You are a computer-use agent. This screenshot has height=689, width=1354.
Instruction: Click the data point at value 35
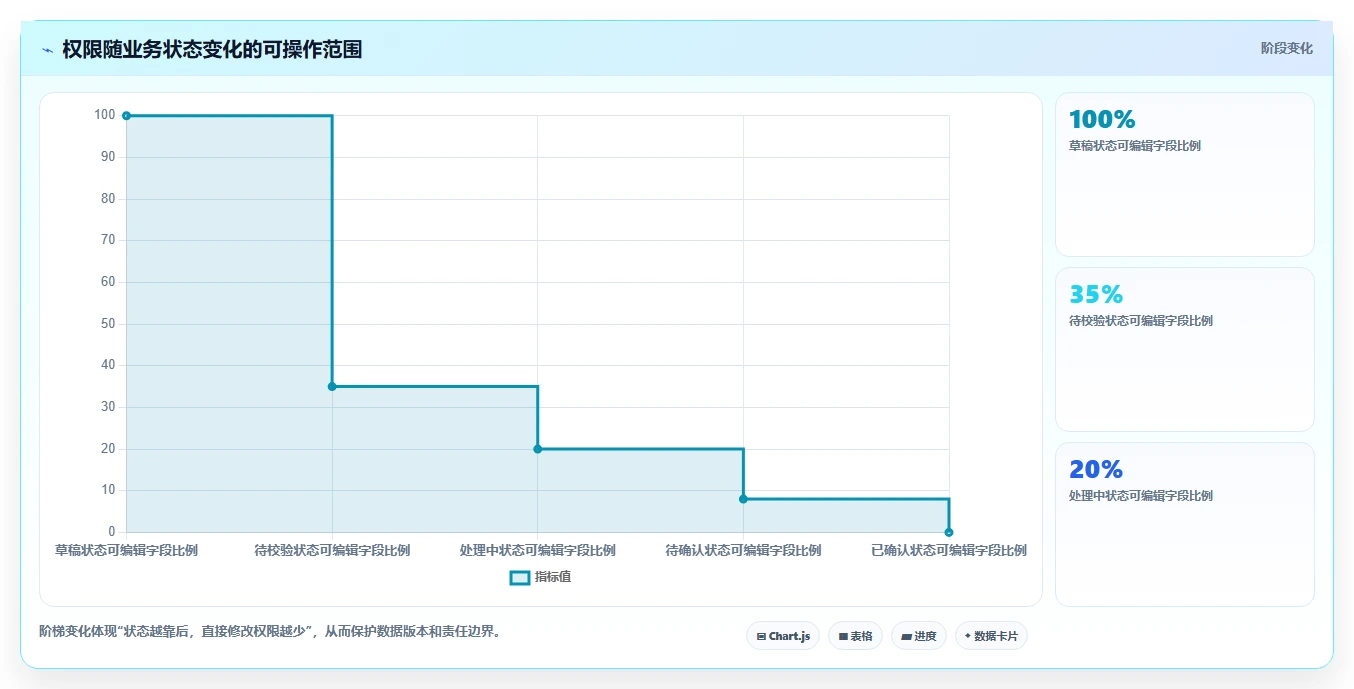pos(332,387)
